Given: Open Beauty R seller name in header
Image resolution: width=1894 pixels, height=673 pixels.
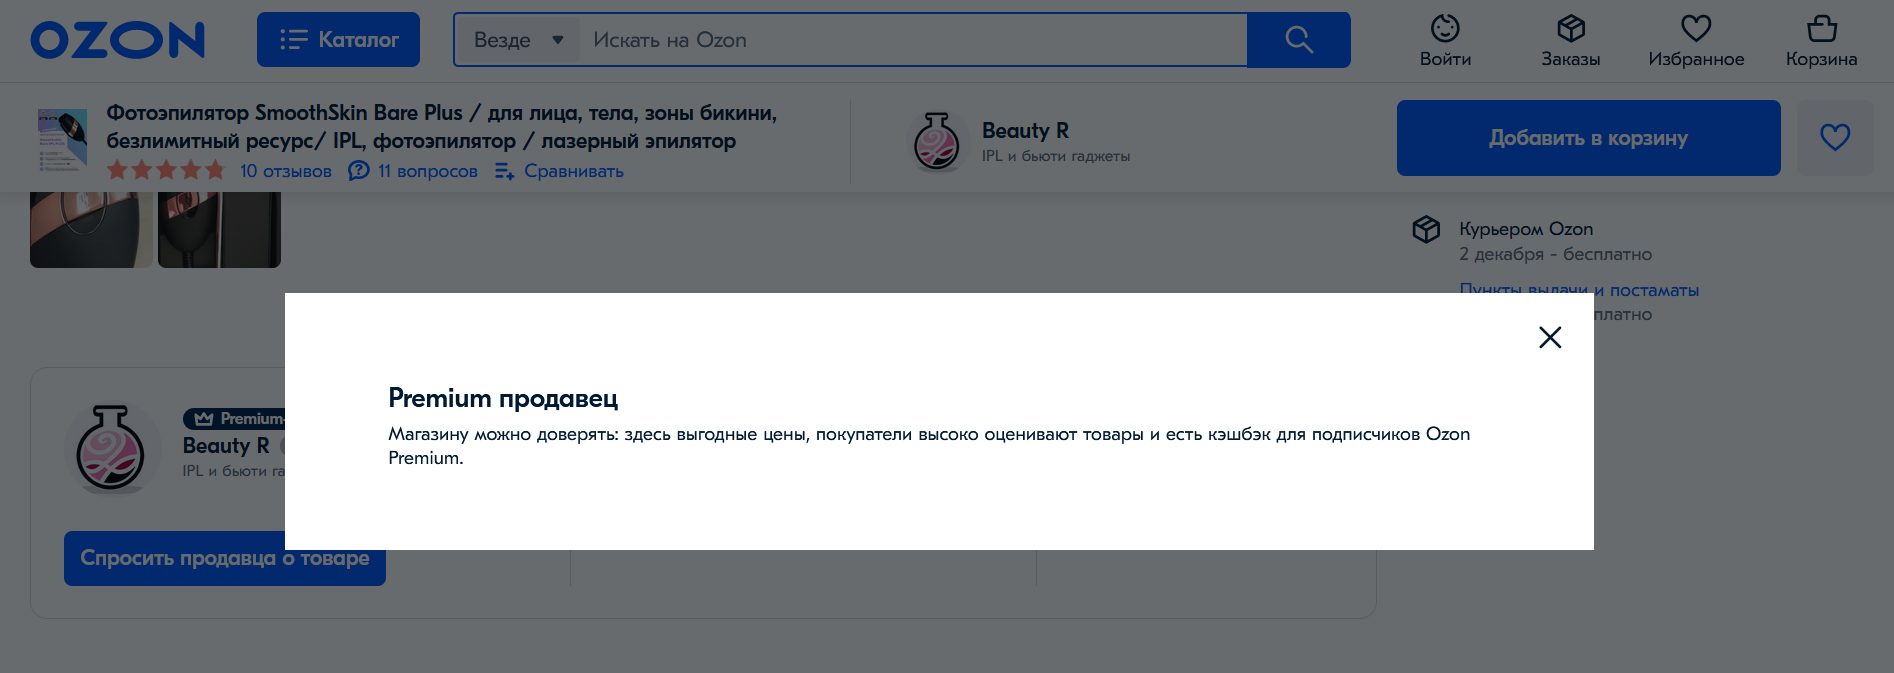Looking at the screenshot, I should click(x=1025, y=131).
